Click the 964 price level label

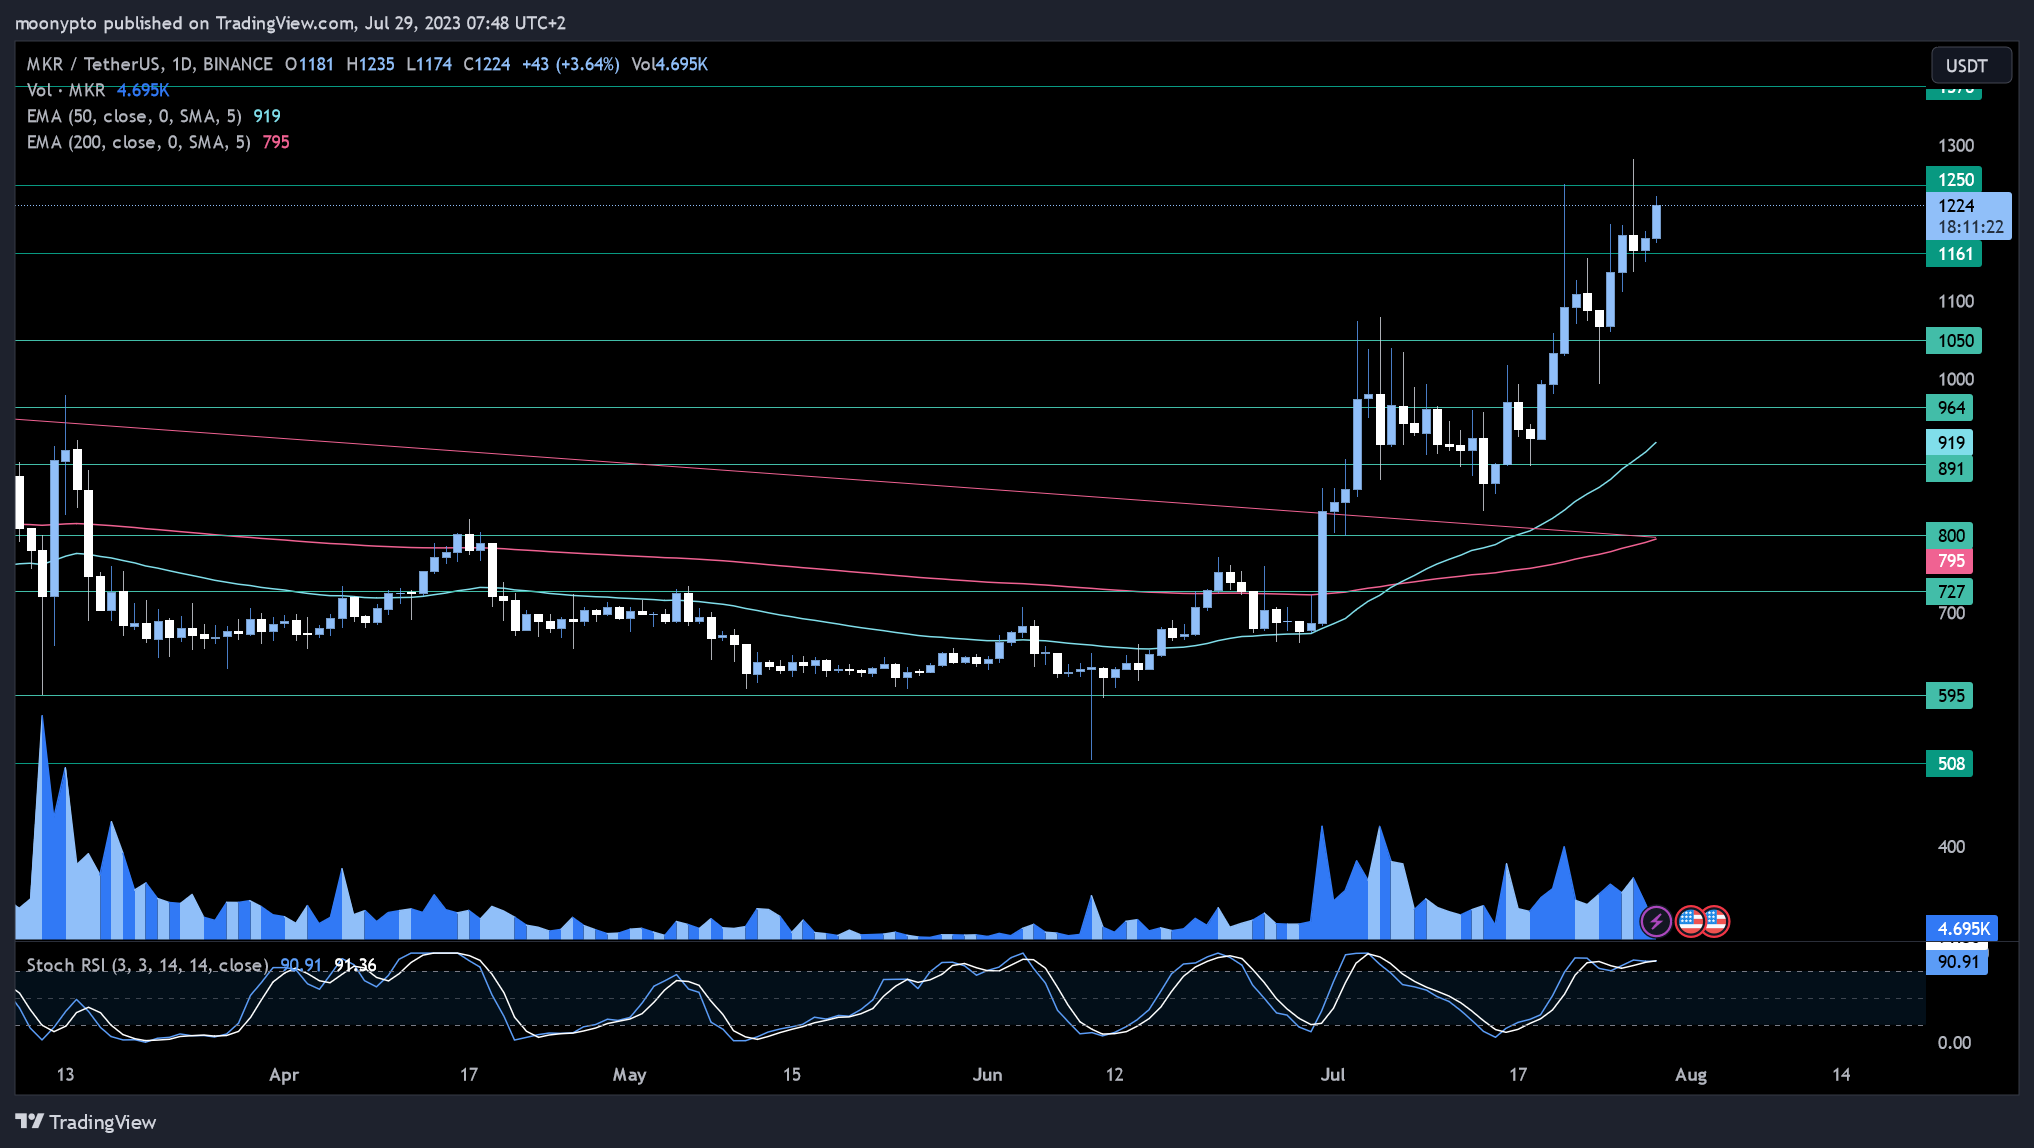[1950, 408]
